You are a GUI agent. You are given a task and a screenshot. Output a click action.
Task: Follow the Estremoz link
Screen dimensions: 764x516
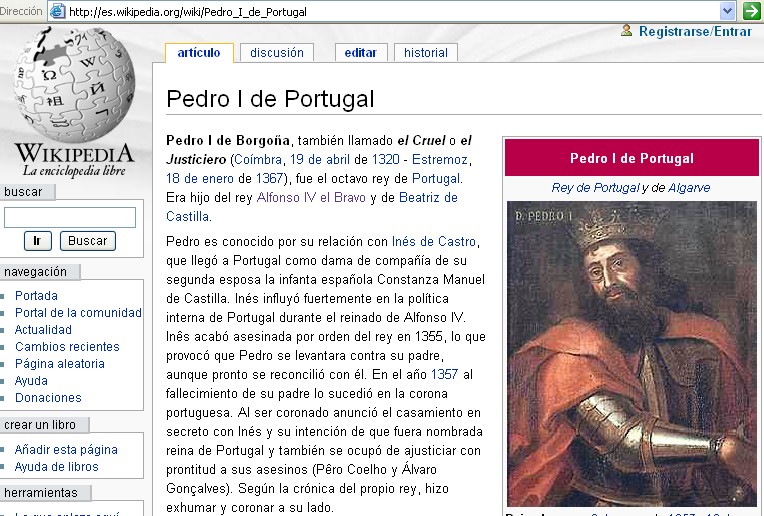click(x=439, y=159)
